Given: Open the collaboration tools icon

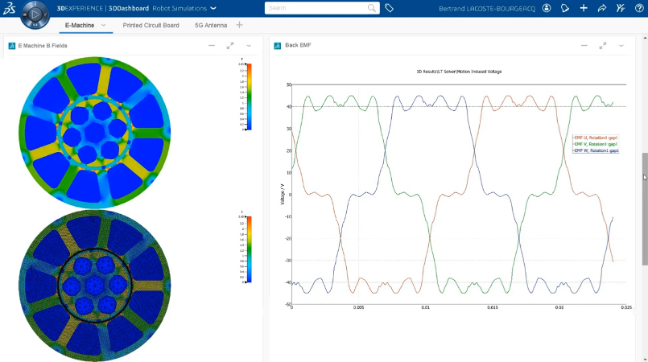Looking at the screenshot, I should pyautogui.click(x=620, y=8).
